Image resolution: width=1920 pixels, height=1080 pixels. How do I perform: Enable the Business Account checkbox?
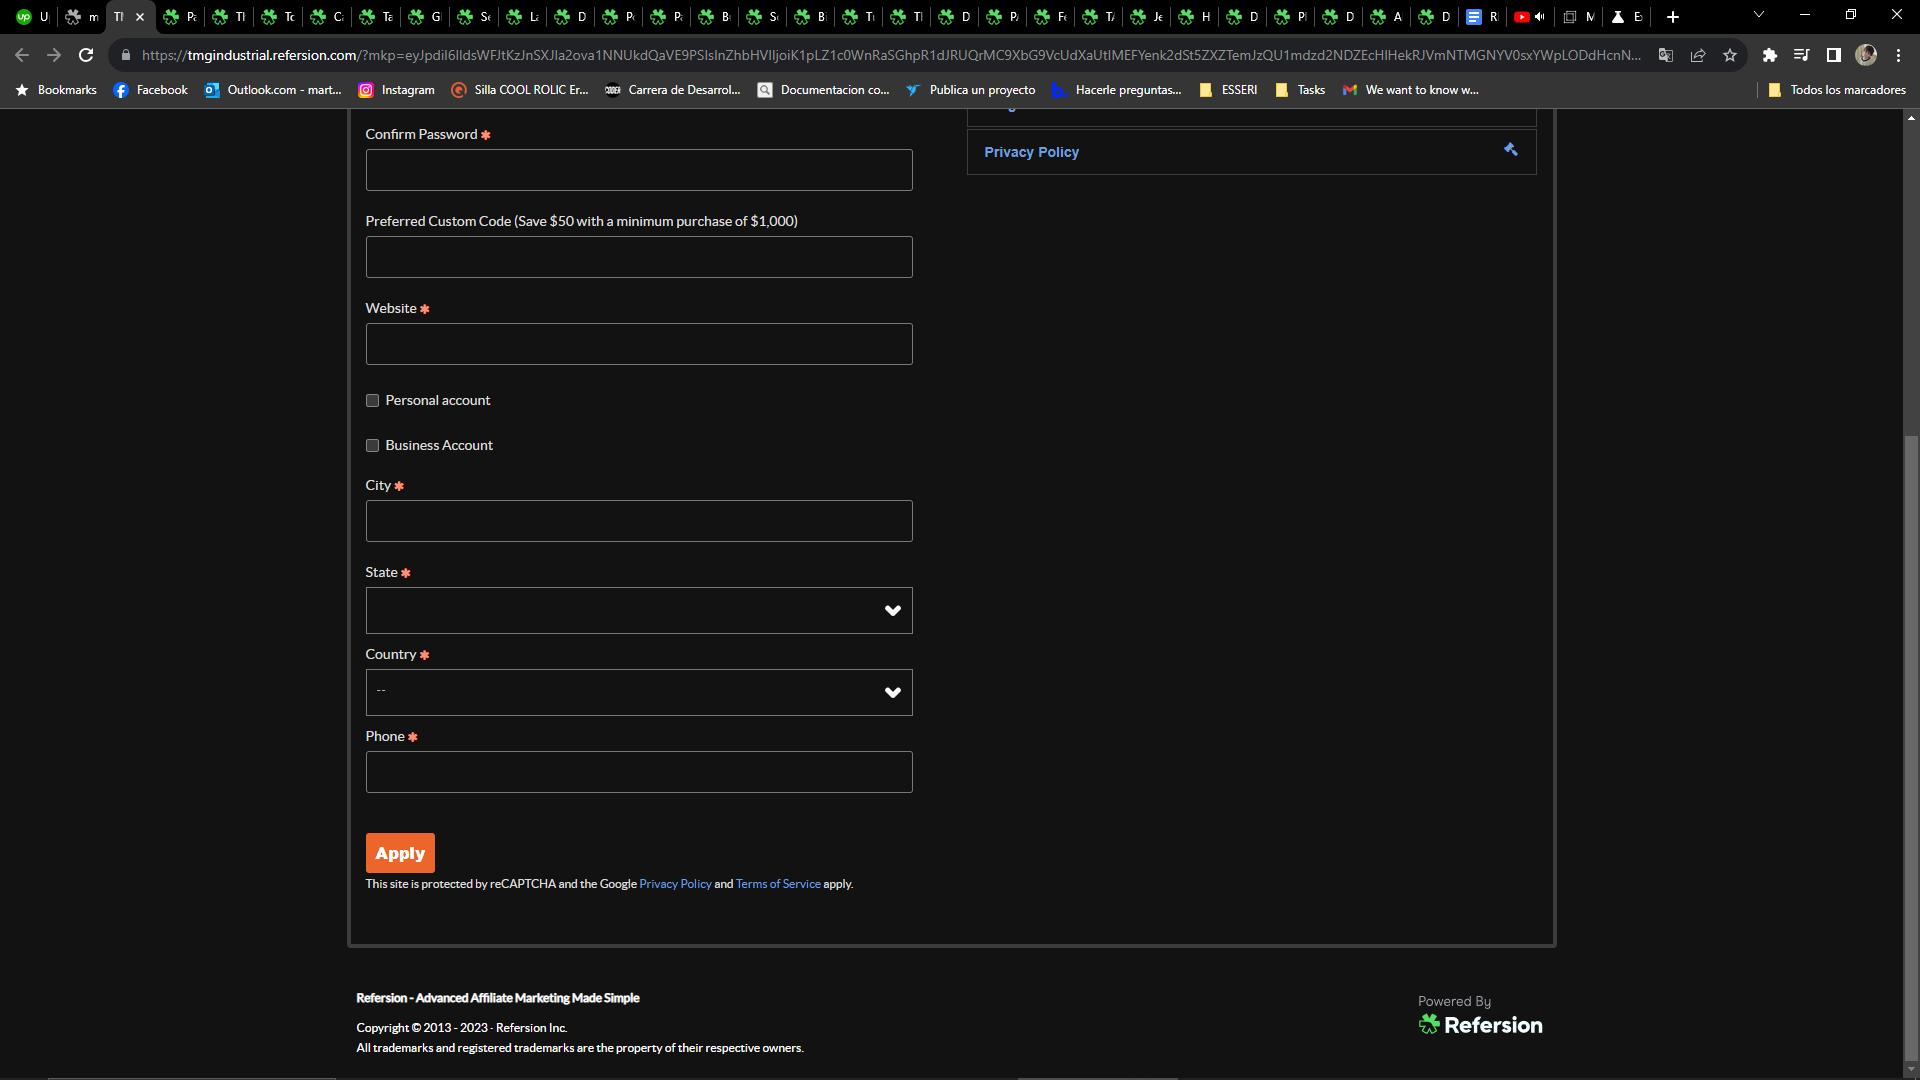point(373,444)
